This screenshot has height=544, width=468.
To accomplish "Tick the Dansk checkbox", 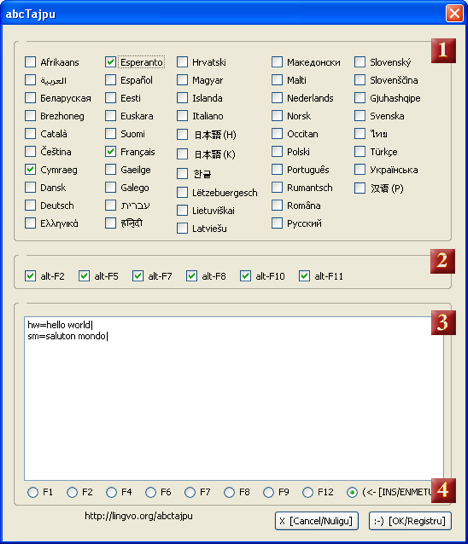I will [x=31, y=187].
